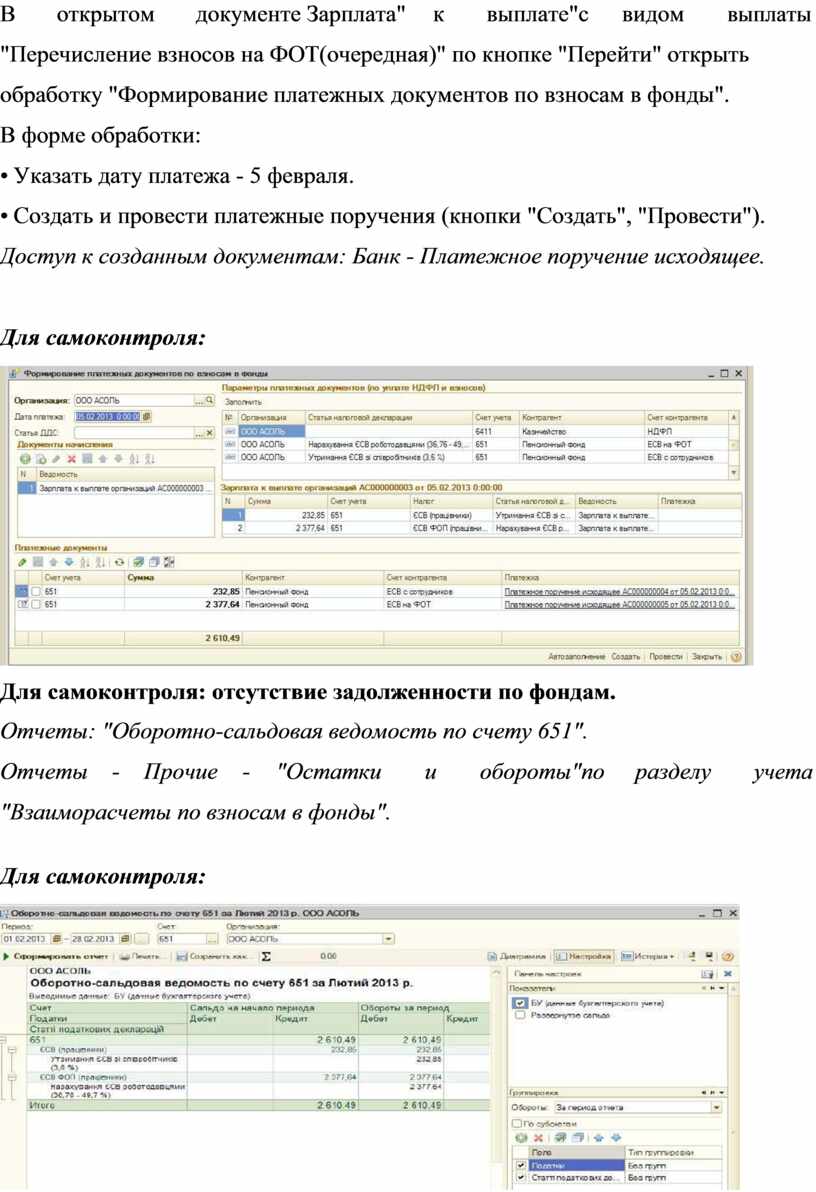Close Панель настроек with its X icon
The image size is (816, 1192).
[x=727, y=973]
